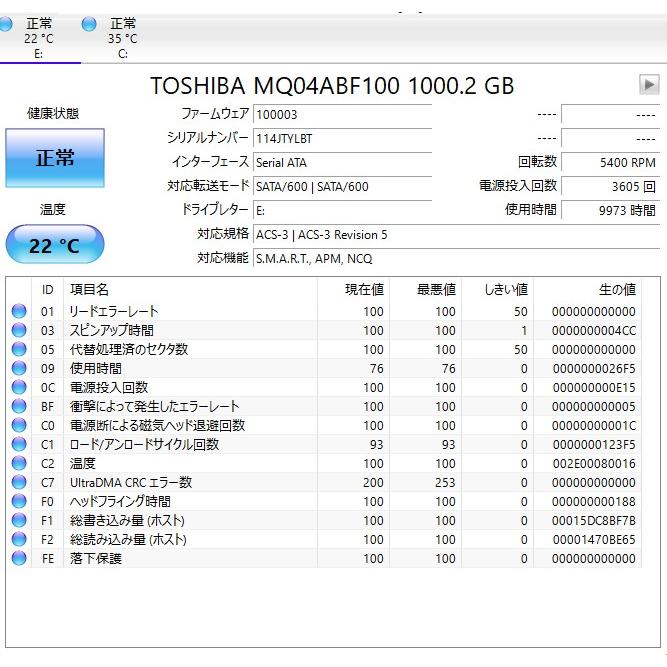Click status icon of row F0
The image size is (667, 667).
pyautogui.click(x=19, y=502)
